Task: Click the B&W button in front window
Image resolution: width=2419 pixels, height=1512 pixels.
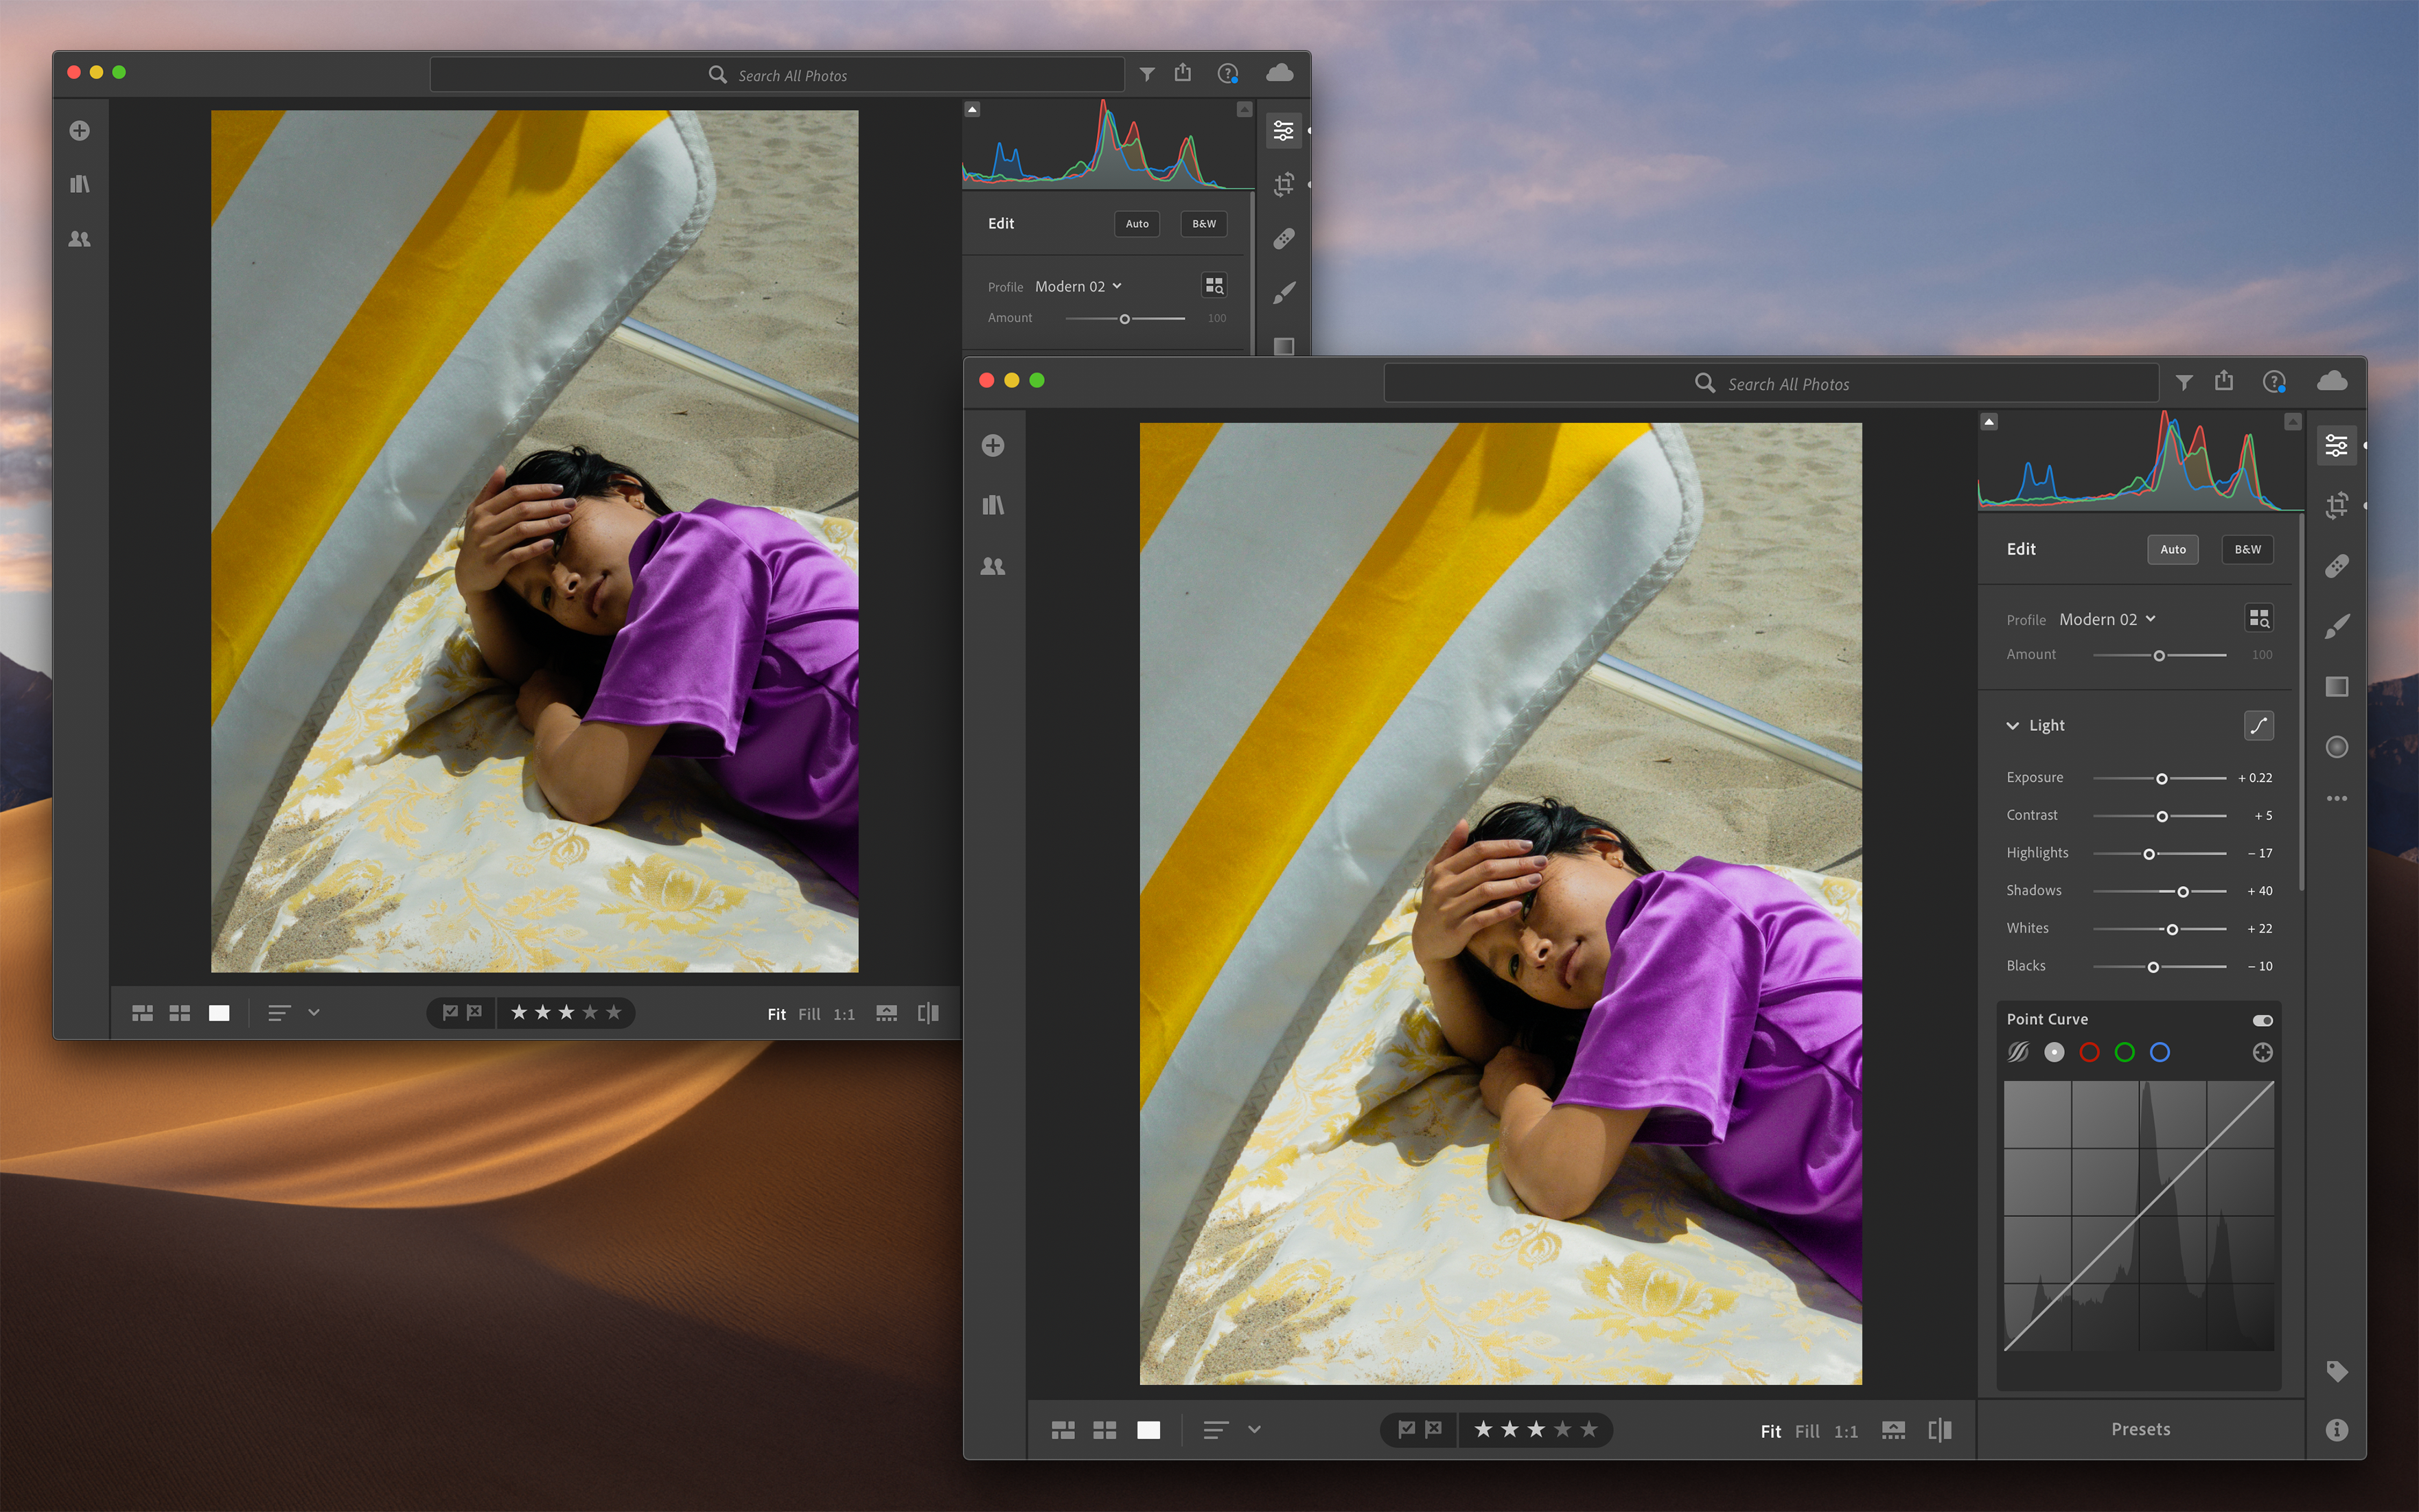Action: point(2247,549)
